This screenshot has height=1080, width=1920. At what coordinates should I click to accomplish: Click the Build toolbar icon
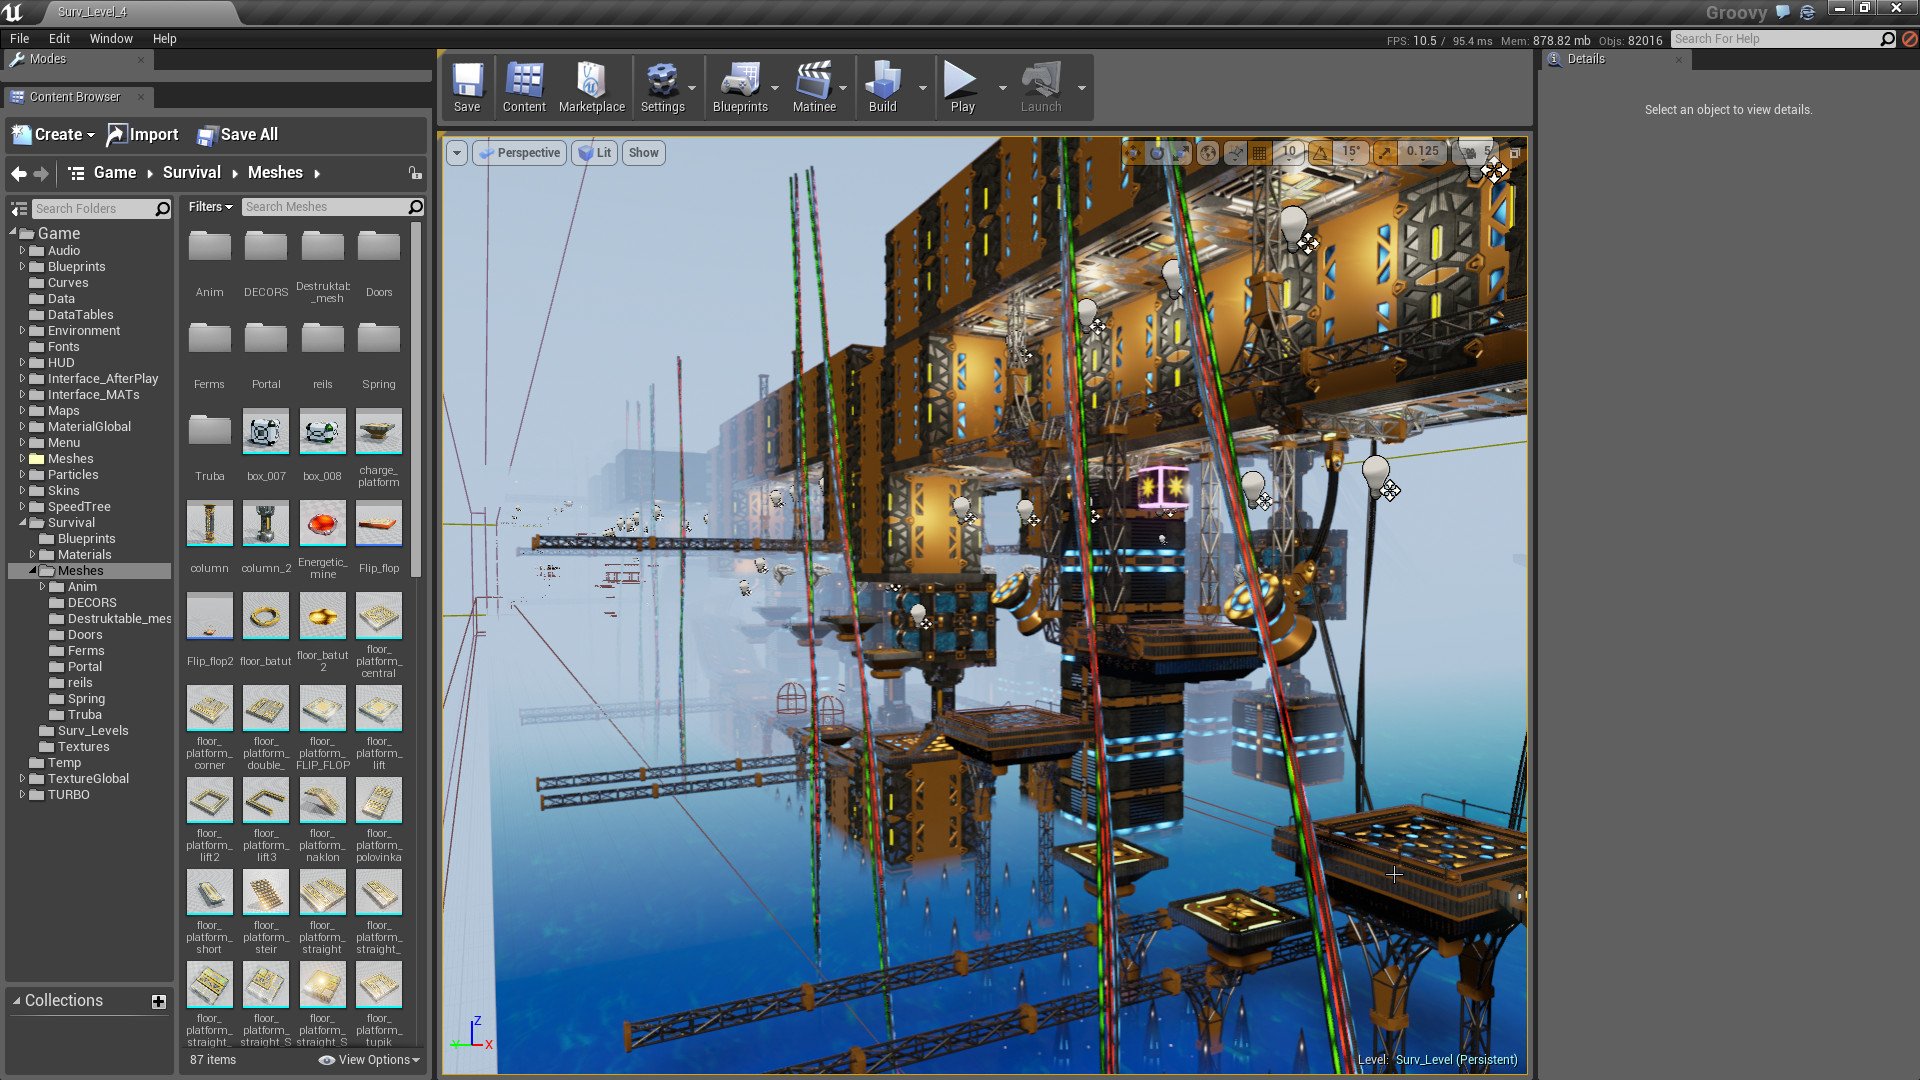point(882,87)
